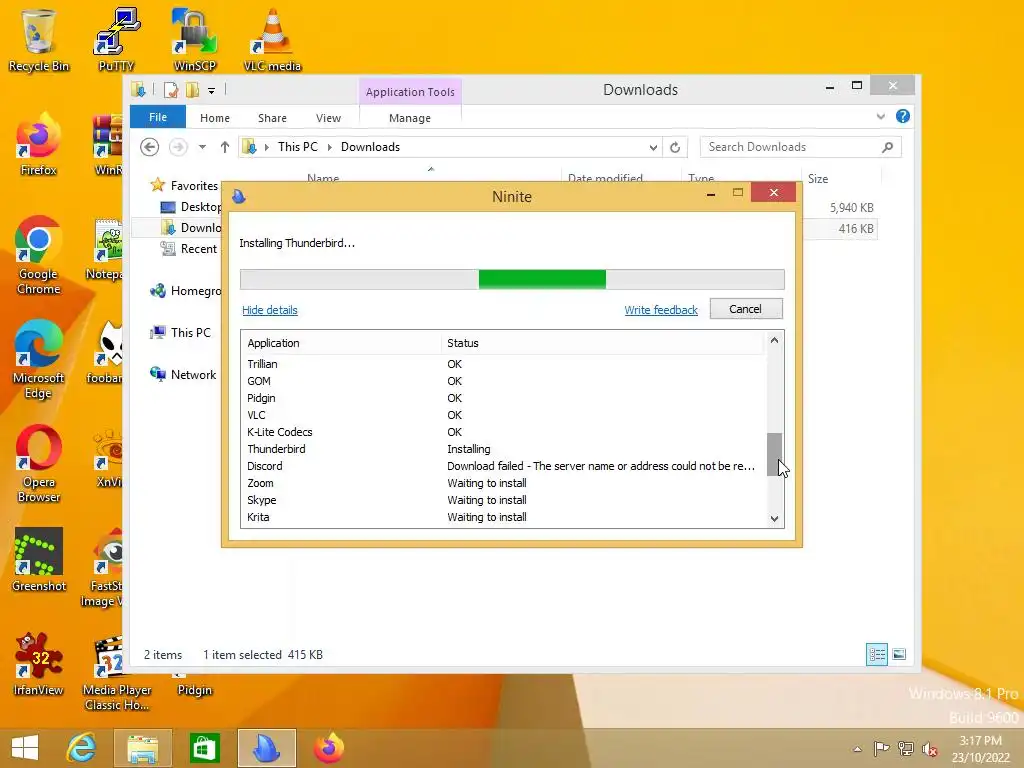Open Google Chrome desktop shortcut
Screen dimensions: 1024x768
(39, 255)
